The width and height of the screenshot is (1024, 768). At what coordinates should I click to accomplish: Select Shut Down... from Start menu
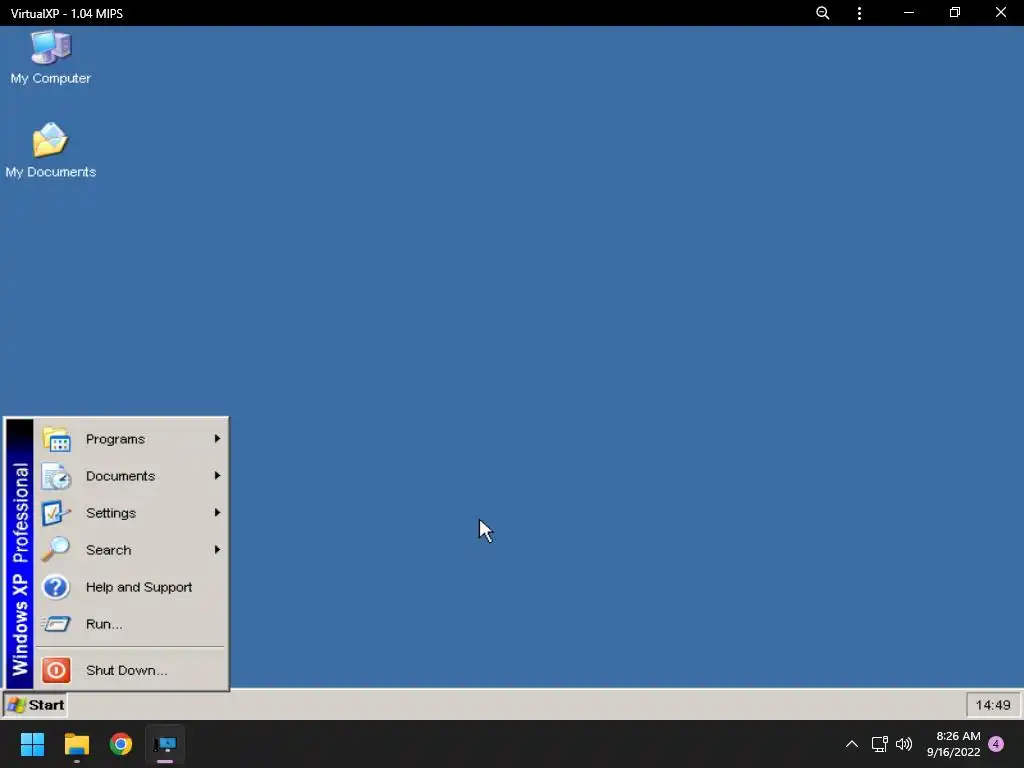[x=131, y=670]
